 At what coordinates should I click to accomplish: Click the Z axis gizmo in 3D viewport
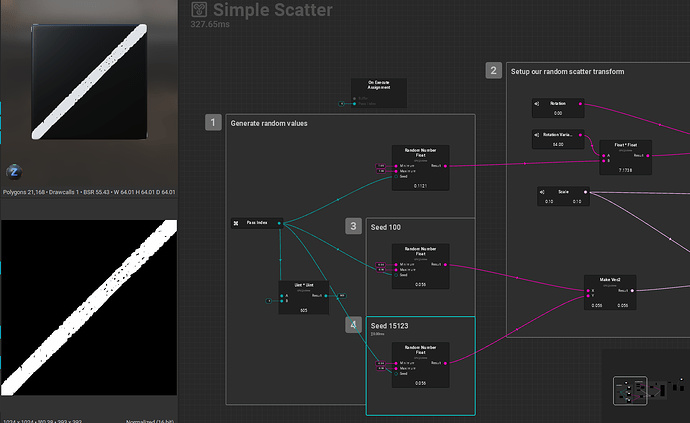click(x=14, y=171)
